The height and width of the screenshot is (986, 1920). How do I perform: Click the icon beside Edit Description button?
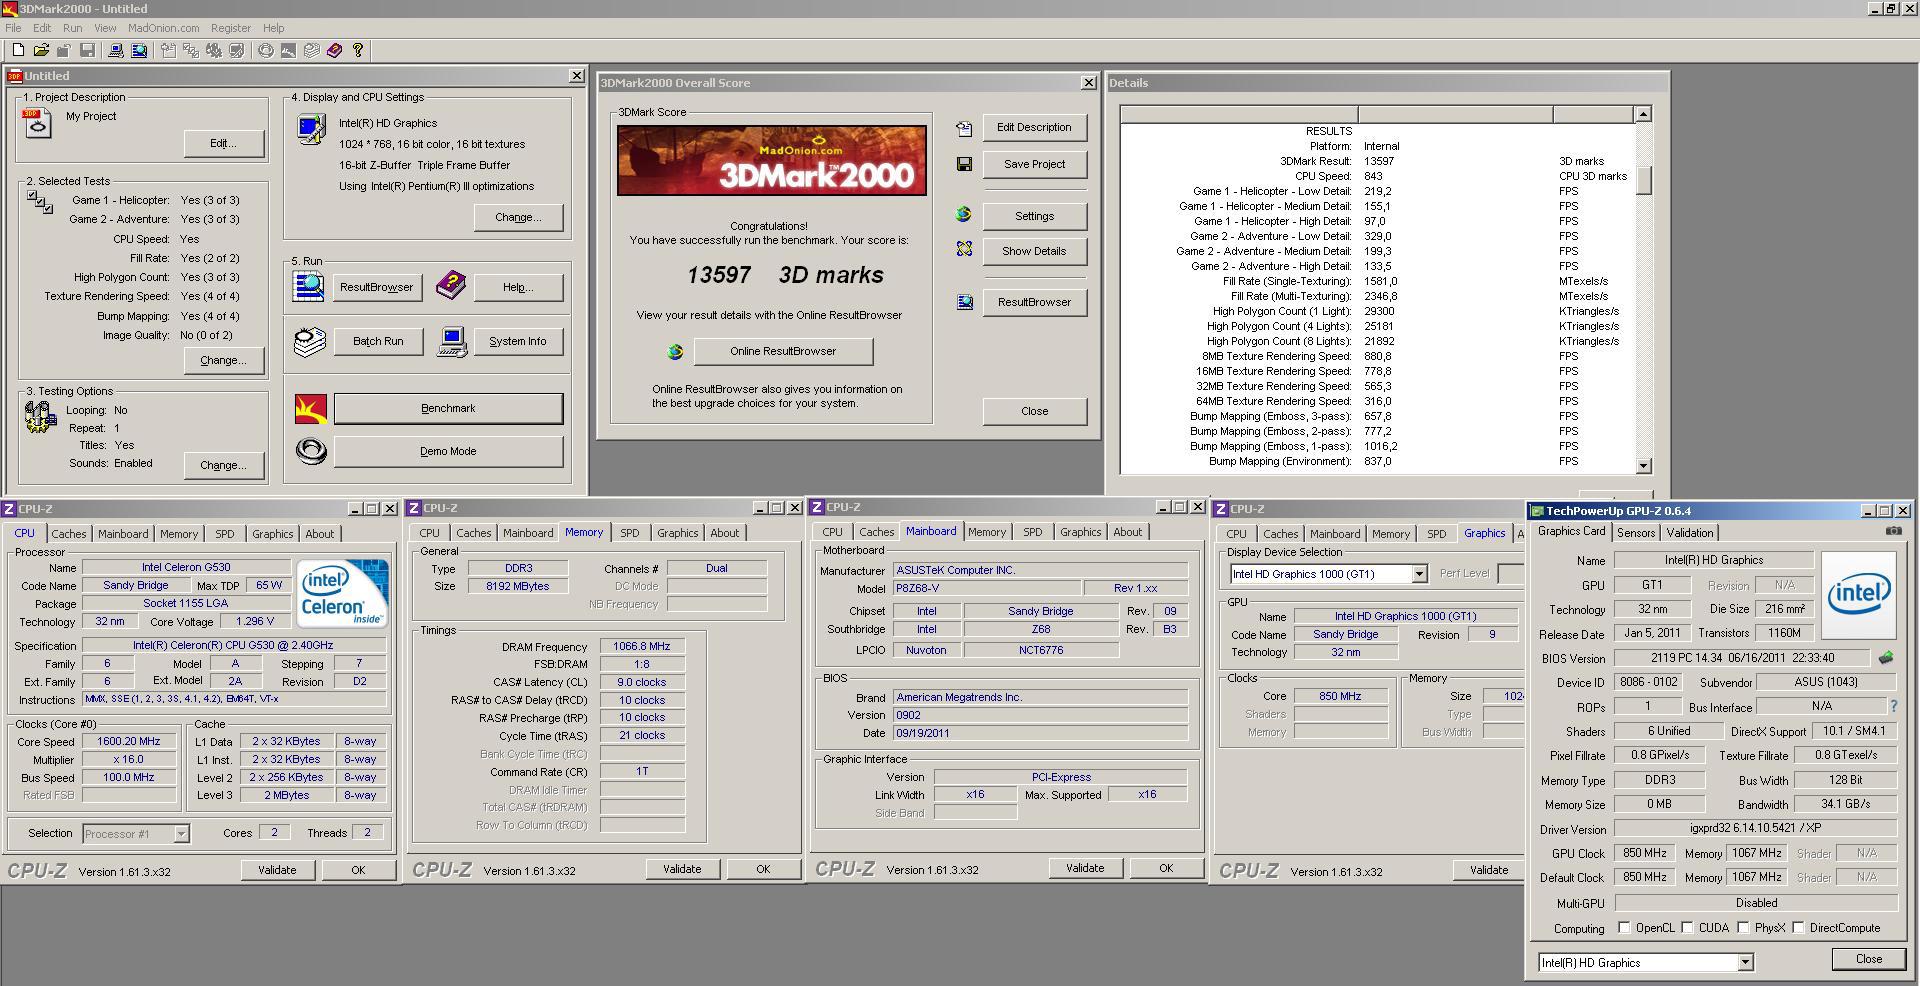pyautogui.click(x=964, y=128)
